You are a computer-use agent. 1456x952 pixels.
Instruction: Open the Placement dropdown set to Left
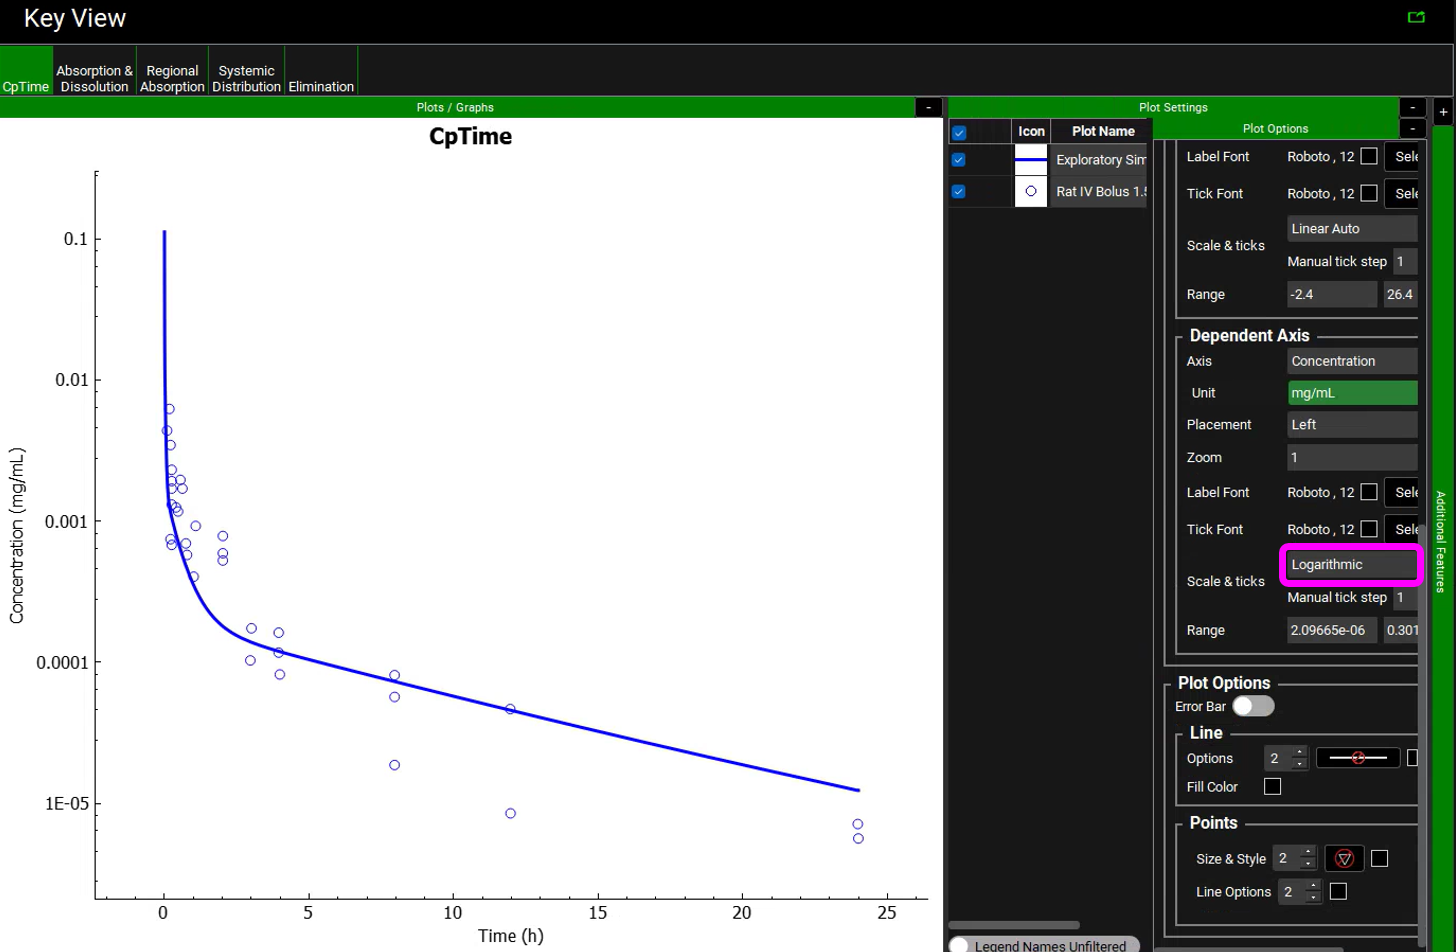point(1351,424)
